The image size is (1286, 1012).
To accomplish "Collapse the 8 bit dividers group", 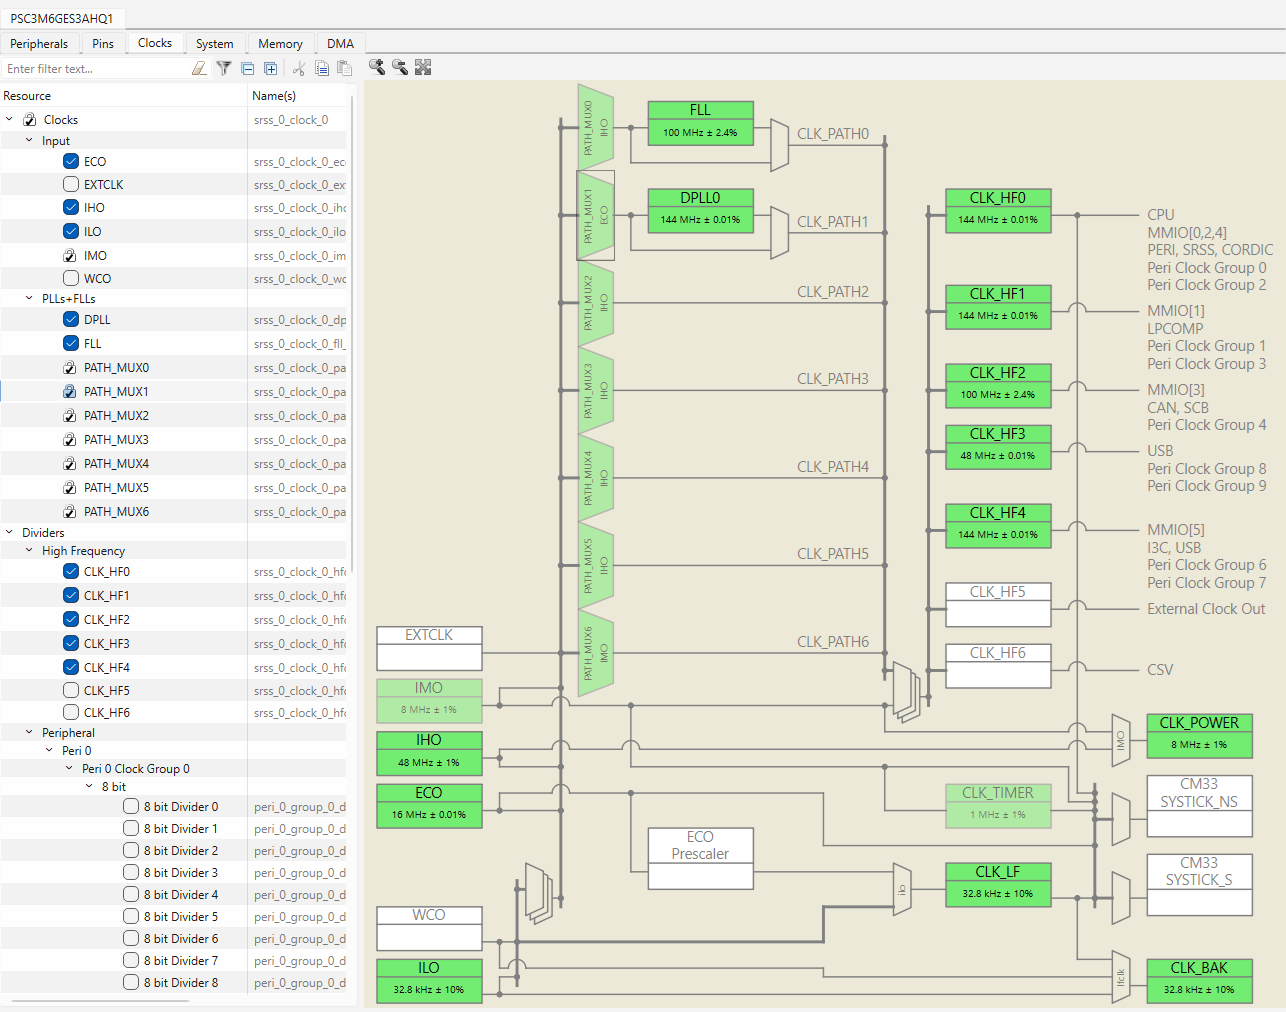I will click(x=89, y=786).
